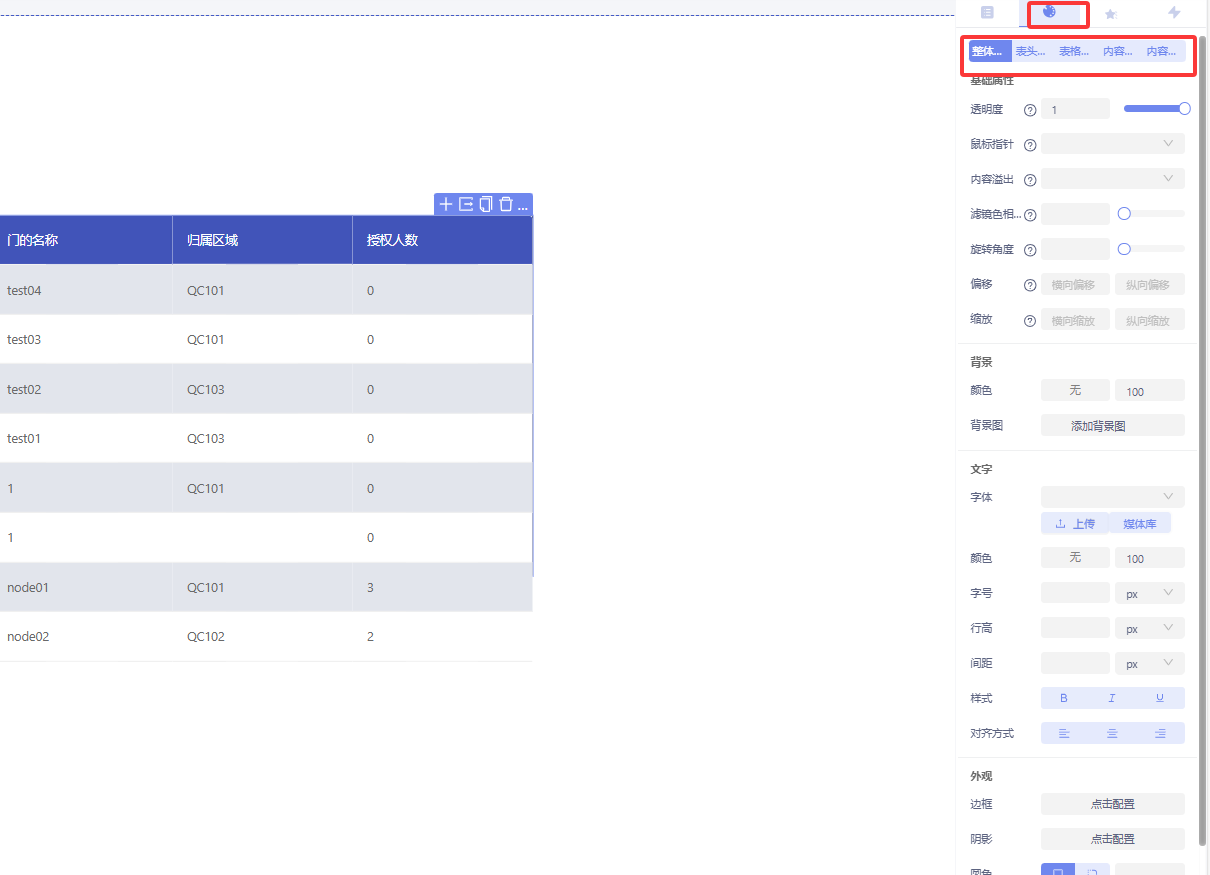Toggle underline text style
This screenshot has height=875, width=1210.
1160,698
